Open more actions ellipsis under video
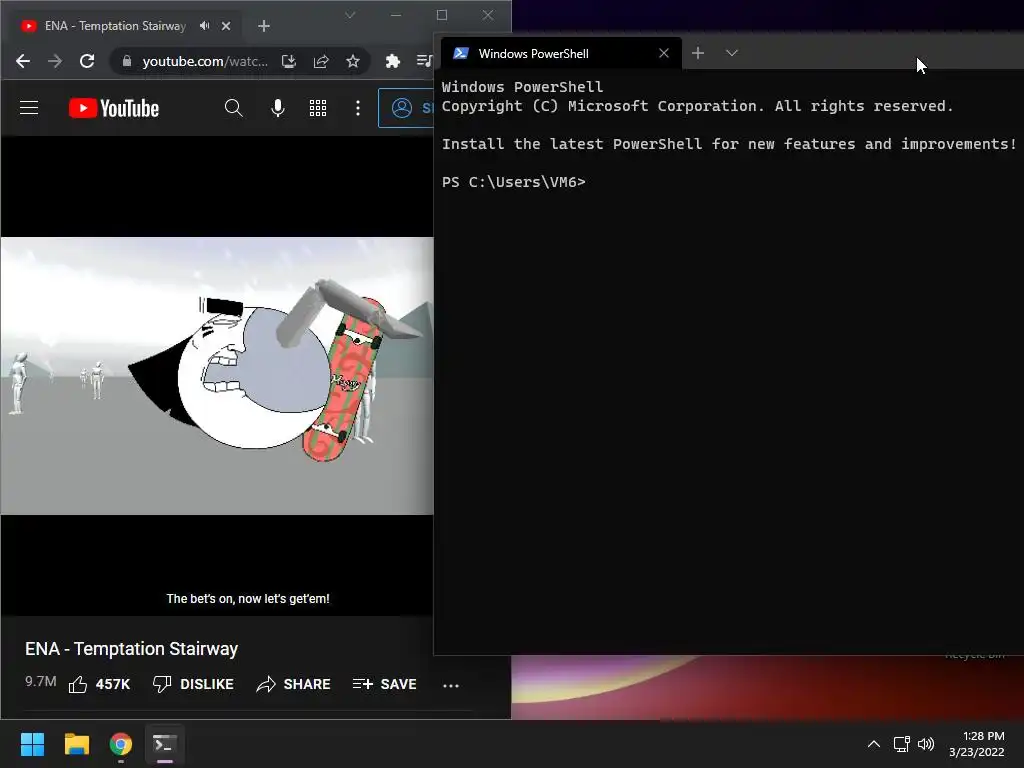Viewport: 1024px width, 768px height. 451,685
